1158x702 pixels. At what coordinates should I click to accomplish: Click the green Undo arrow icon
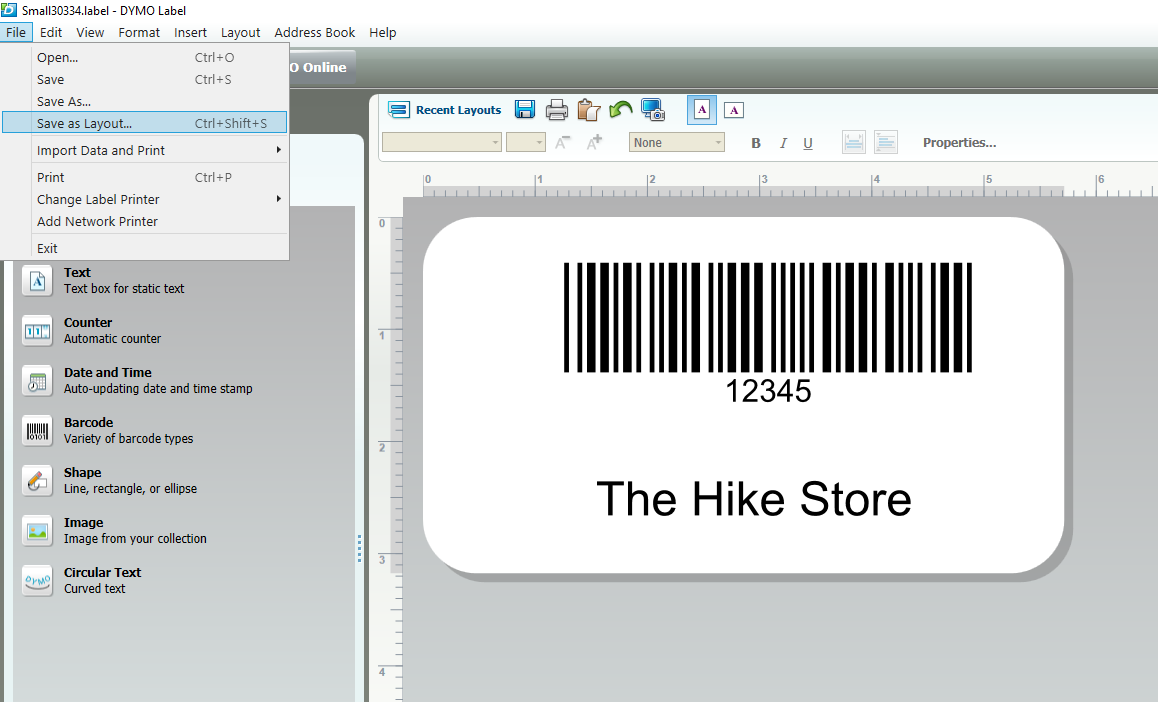(x=621, y=110)
